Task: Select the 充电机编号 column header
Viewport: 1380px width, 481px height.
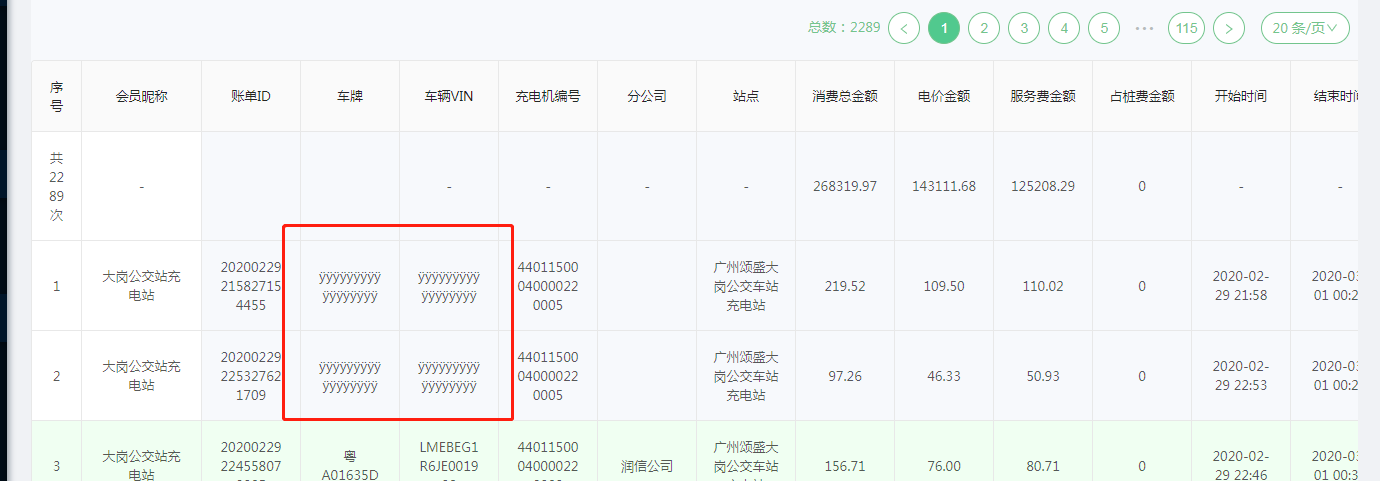Action: (548, 96)
